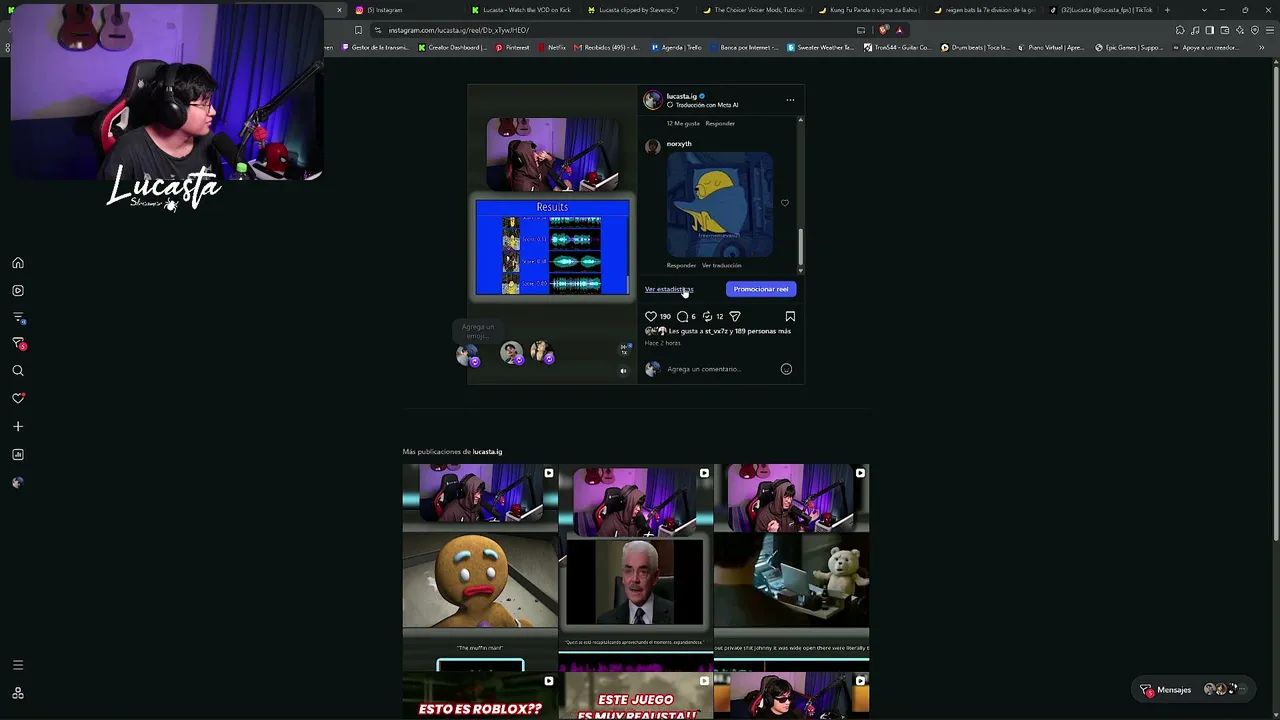Like norxyth's comment
This screenshot has height=720, width=1280.
(785, 203)
